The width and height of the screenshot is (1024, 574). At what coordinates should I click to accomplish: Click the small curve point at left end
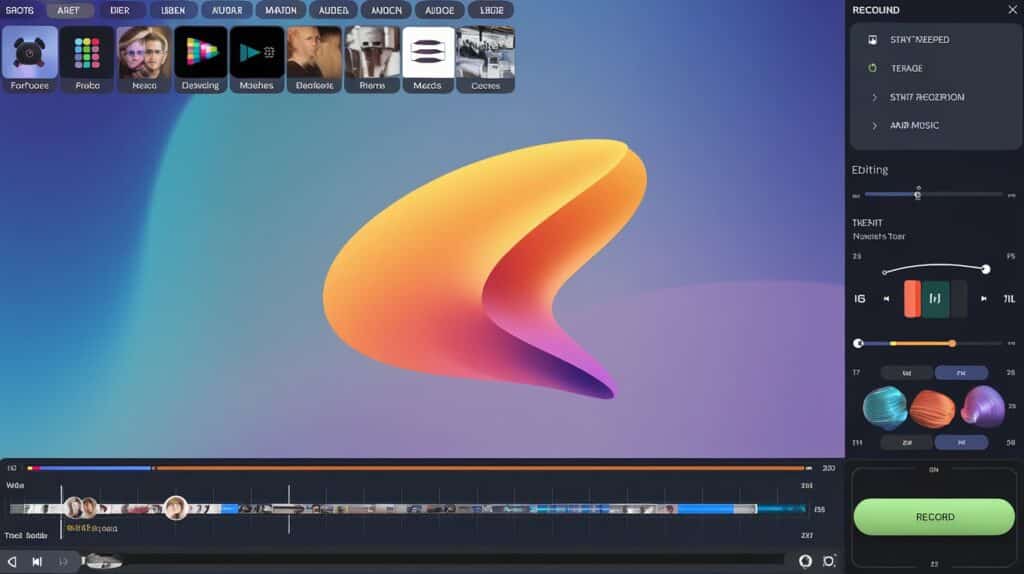(884, 272)
